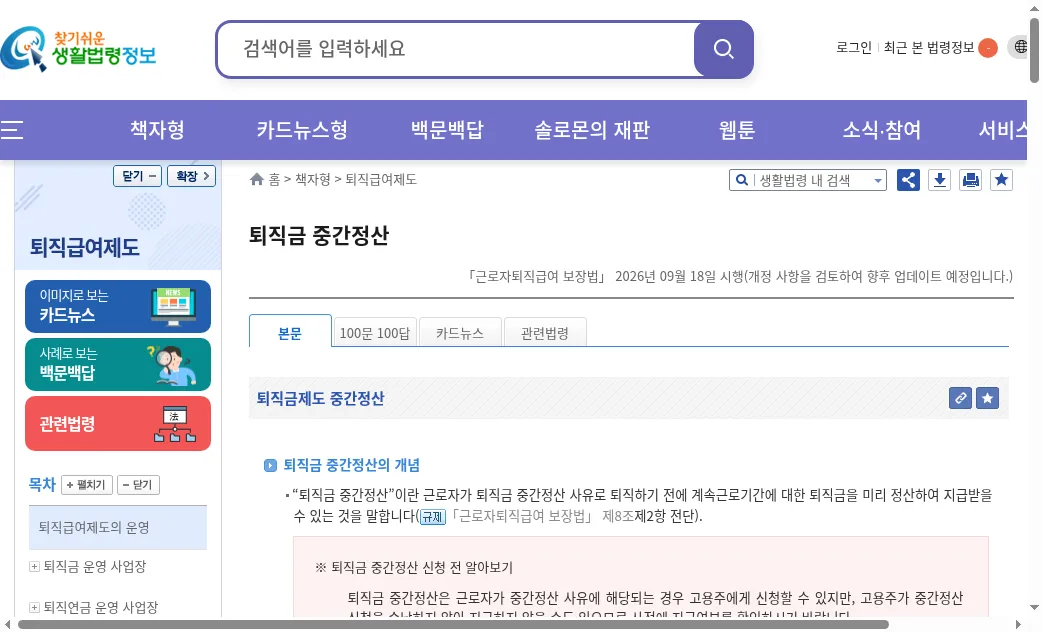
Task: Click magnifier icon in 생활법령 내 검색 box
Action: (742, 180)
